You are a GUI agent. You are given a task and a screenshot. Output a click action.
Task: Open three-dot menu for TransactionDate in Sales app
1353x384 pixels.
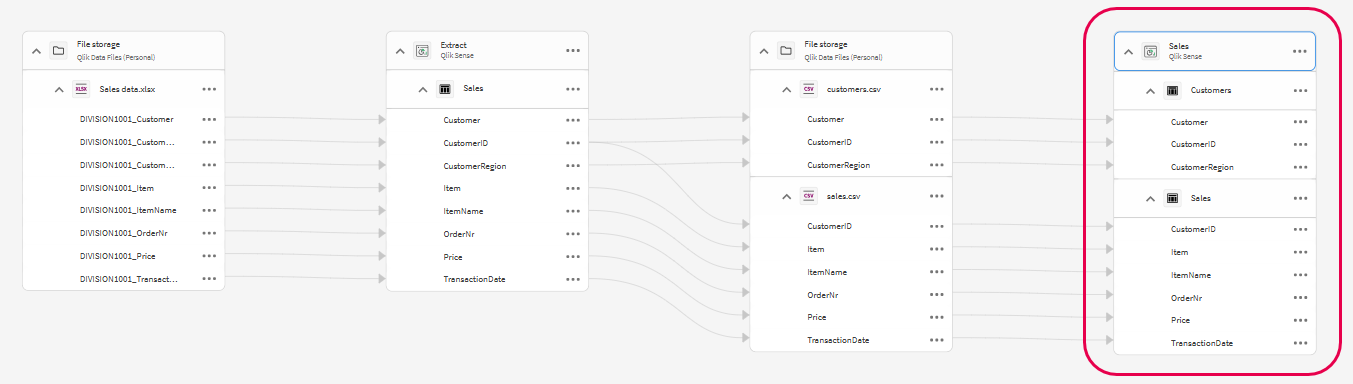[1300, 343]
